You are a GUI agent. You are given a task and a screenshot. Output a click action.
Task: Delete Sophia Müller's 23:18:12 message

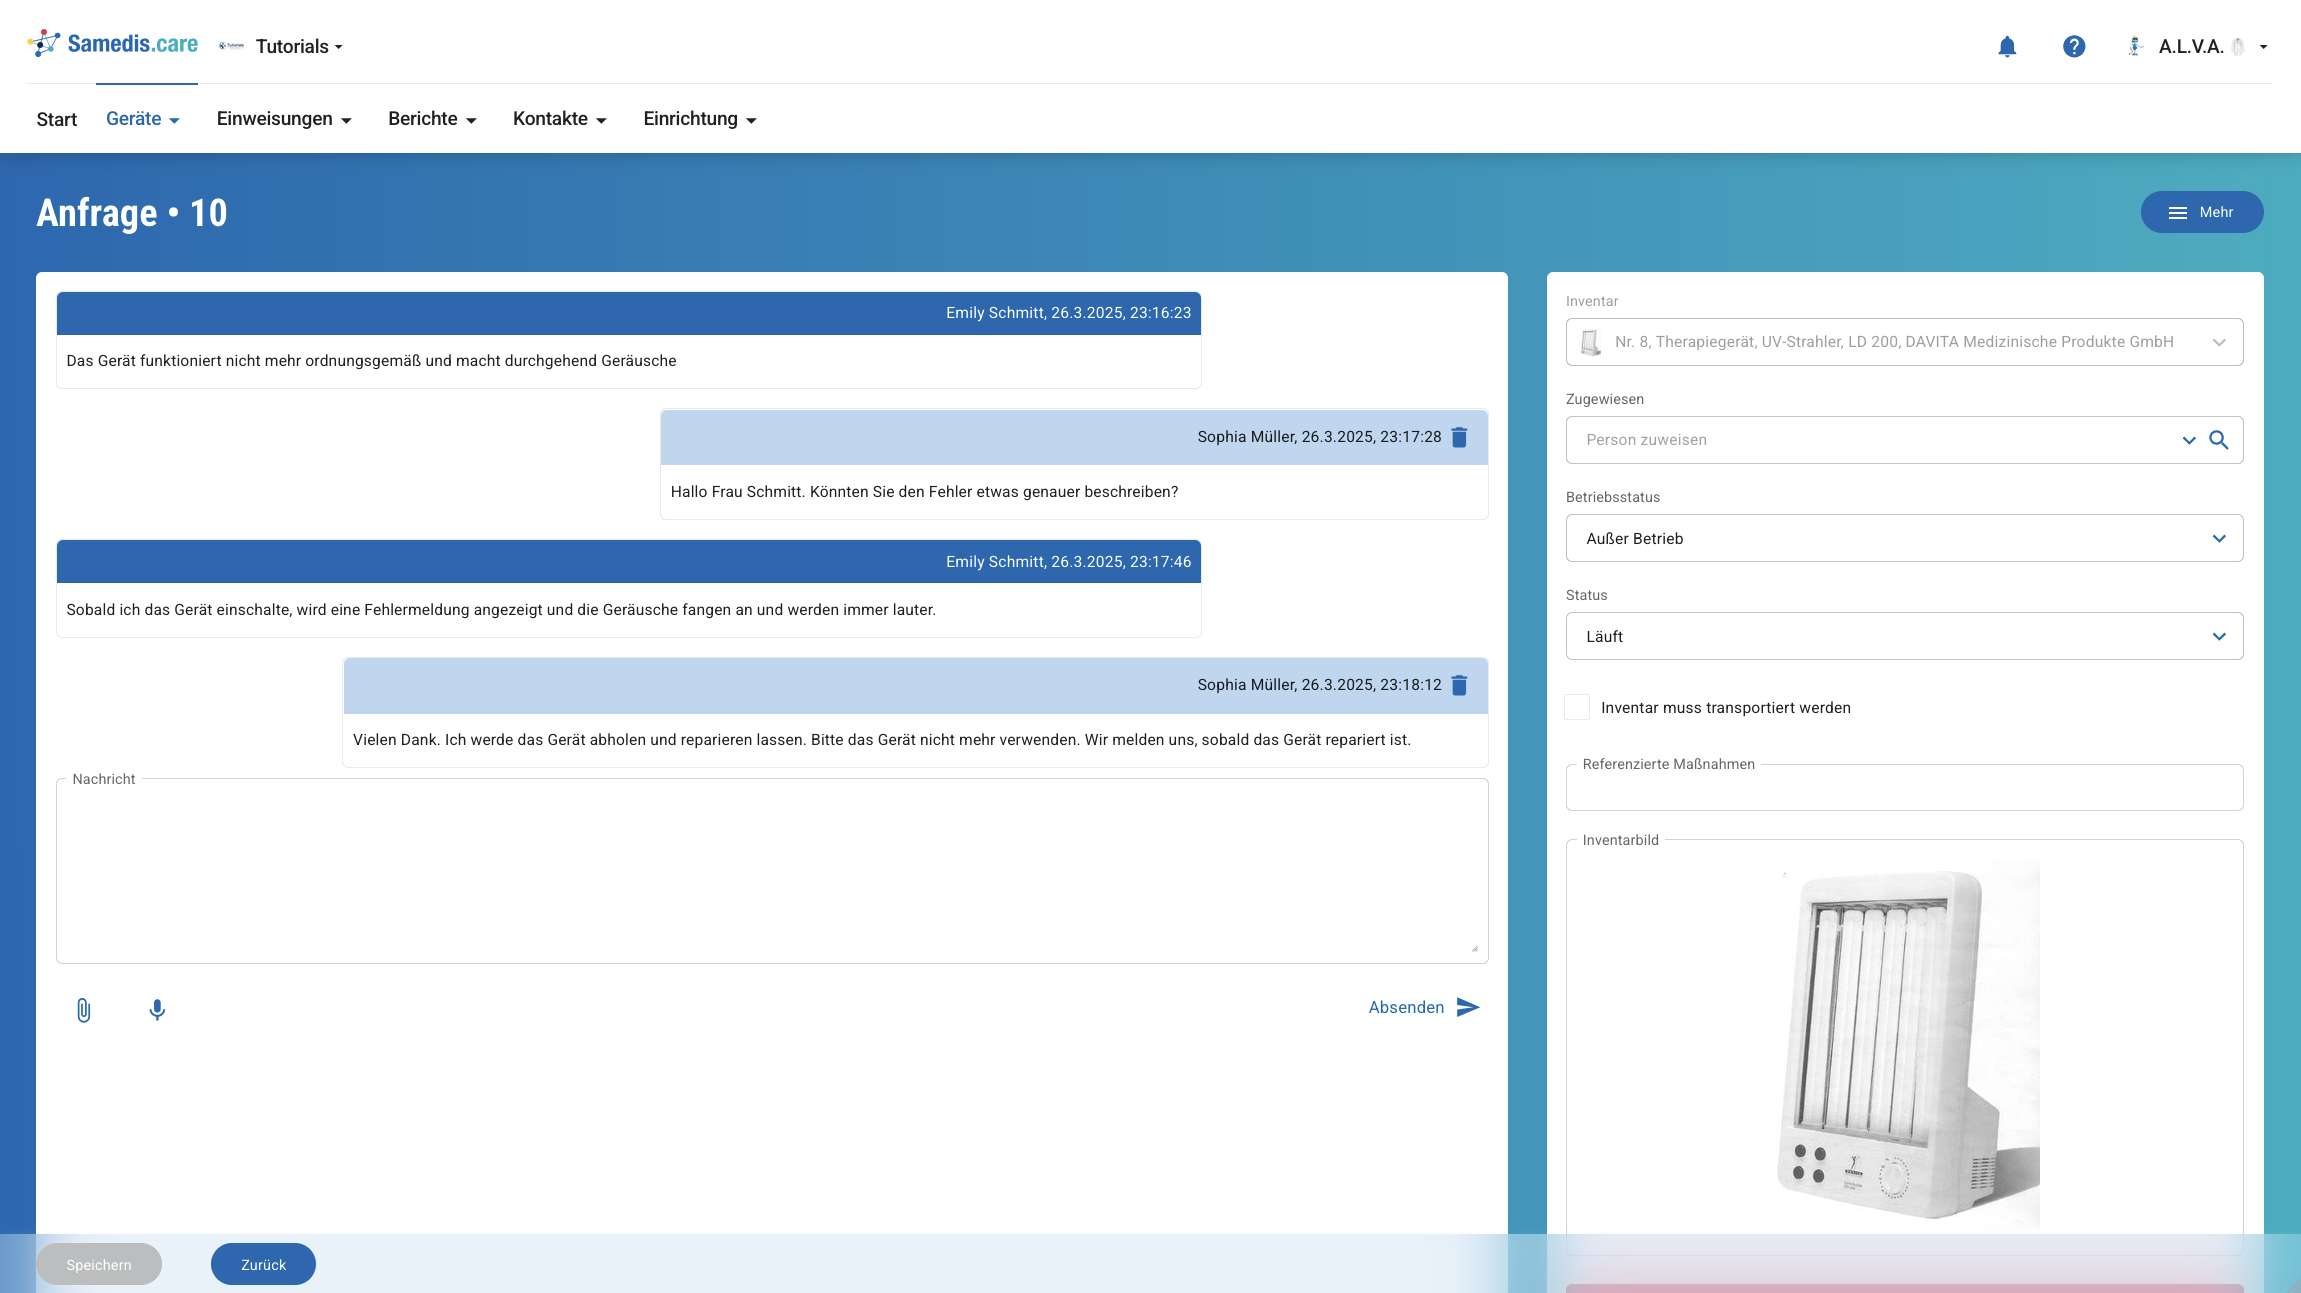[x=1459, y=685]
